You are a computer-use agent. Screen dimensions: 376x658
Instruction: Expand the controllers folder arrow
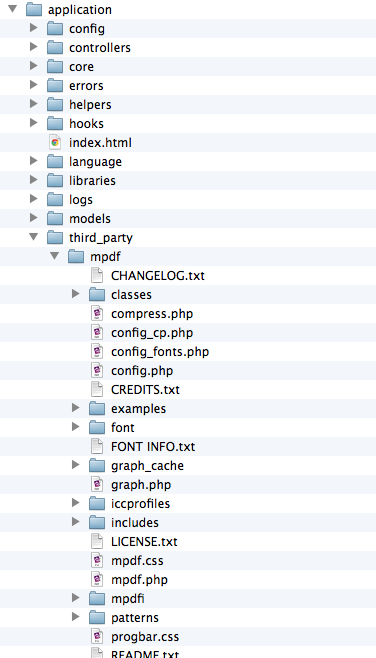tap(34, 47)
